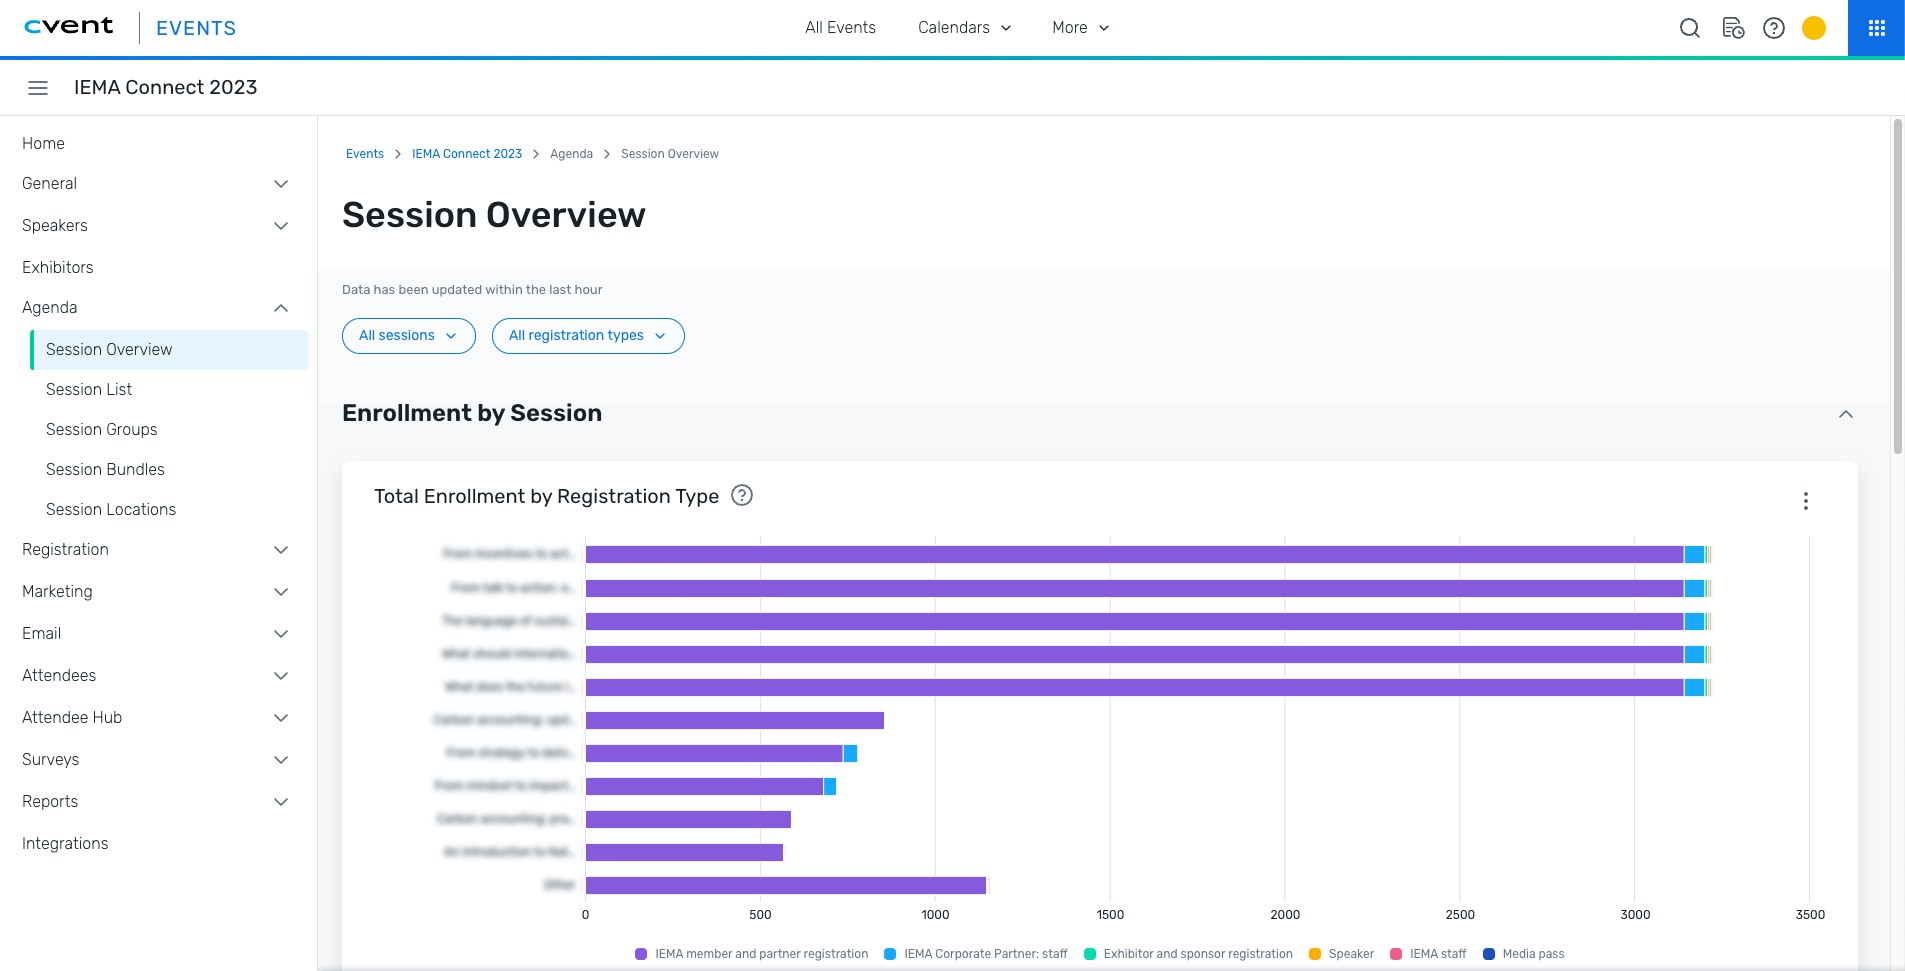The image size is (1905, 971).
Task: Click the Total Enrollment by Registration Type title
Action: [x=546, y=496]
